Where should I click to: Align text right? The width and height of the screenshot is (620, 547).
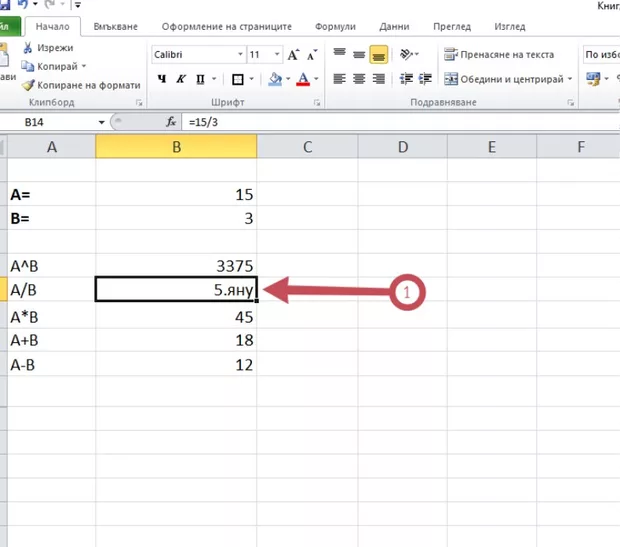coord(378,79)
